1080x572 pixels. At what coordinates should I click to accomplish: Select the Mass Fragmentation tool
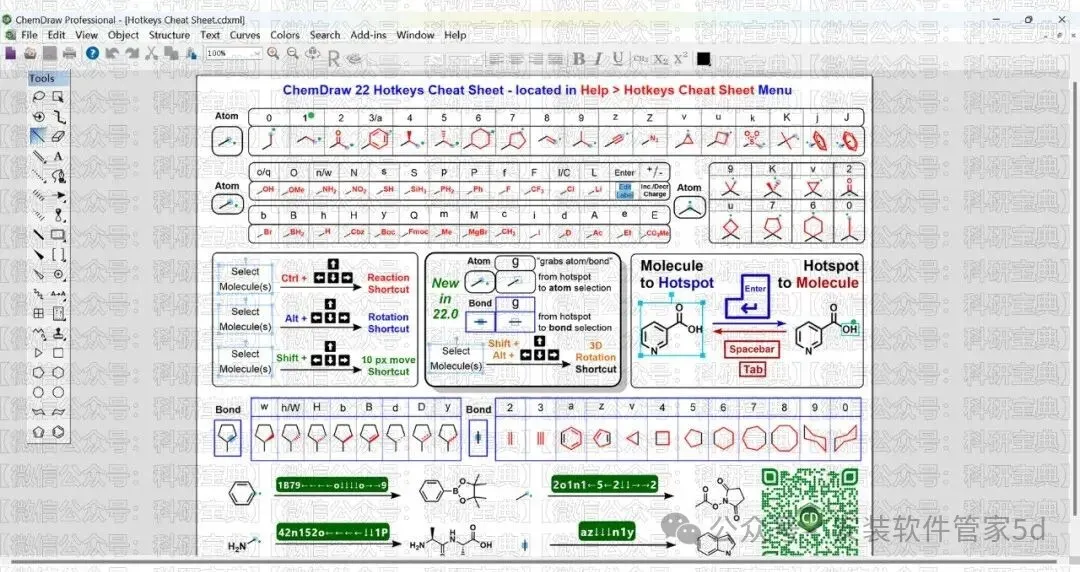tap(59, 116)
